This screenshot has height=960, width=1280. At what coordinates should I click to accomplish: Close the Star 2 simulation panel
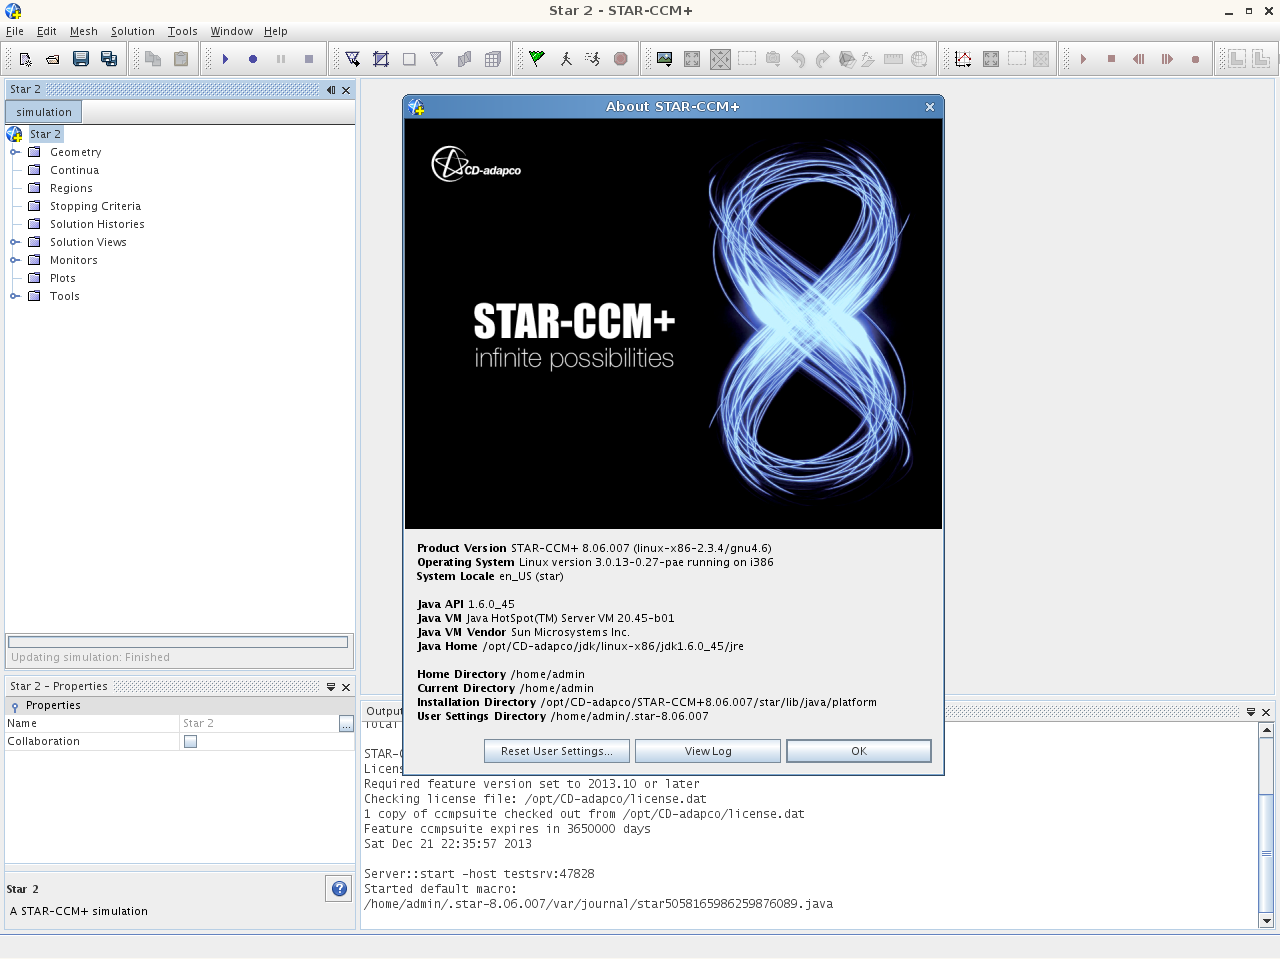coord(346,90)
